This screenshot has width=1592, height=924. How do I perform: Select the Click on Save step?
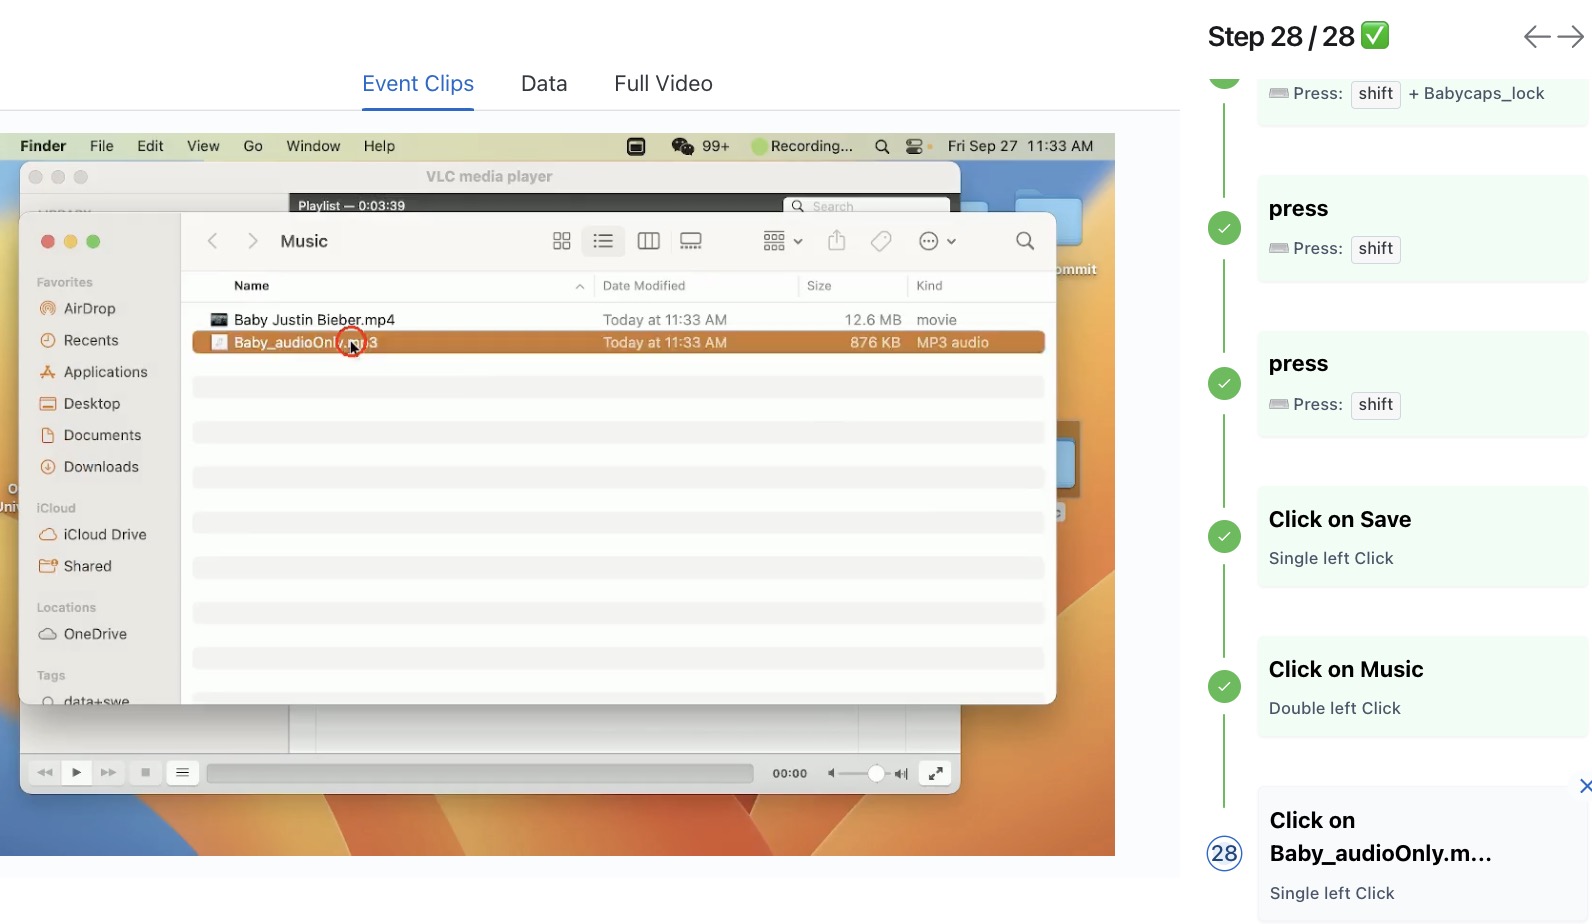[1422, 537]
